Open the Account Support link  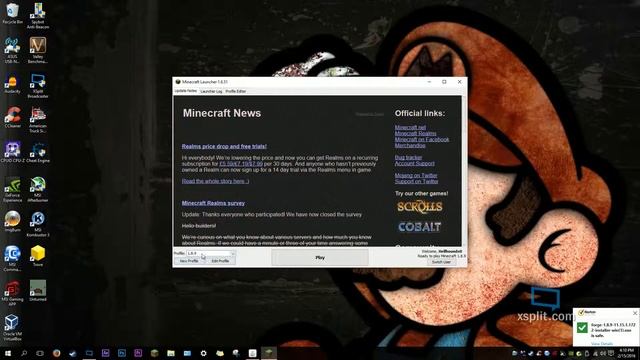414,163
